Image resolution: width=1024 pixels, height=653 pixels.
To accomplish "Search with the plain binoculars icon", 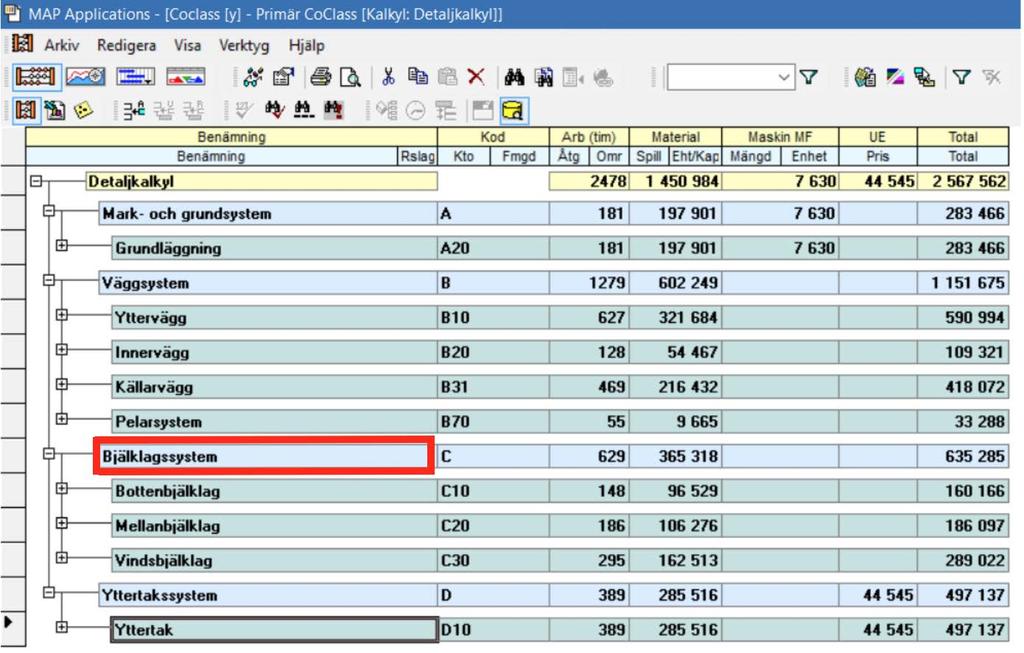I will [x=515, y=77].
